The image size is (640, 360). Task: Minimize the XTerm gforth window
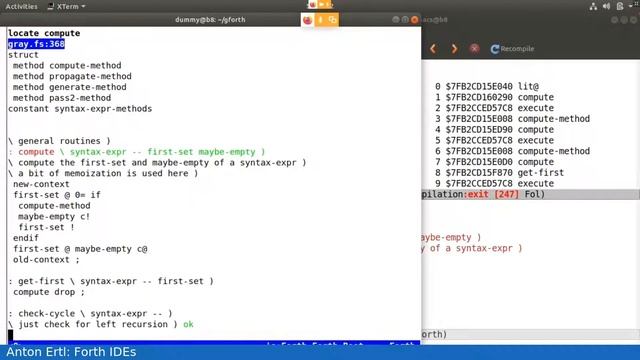tap(396, 20)
